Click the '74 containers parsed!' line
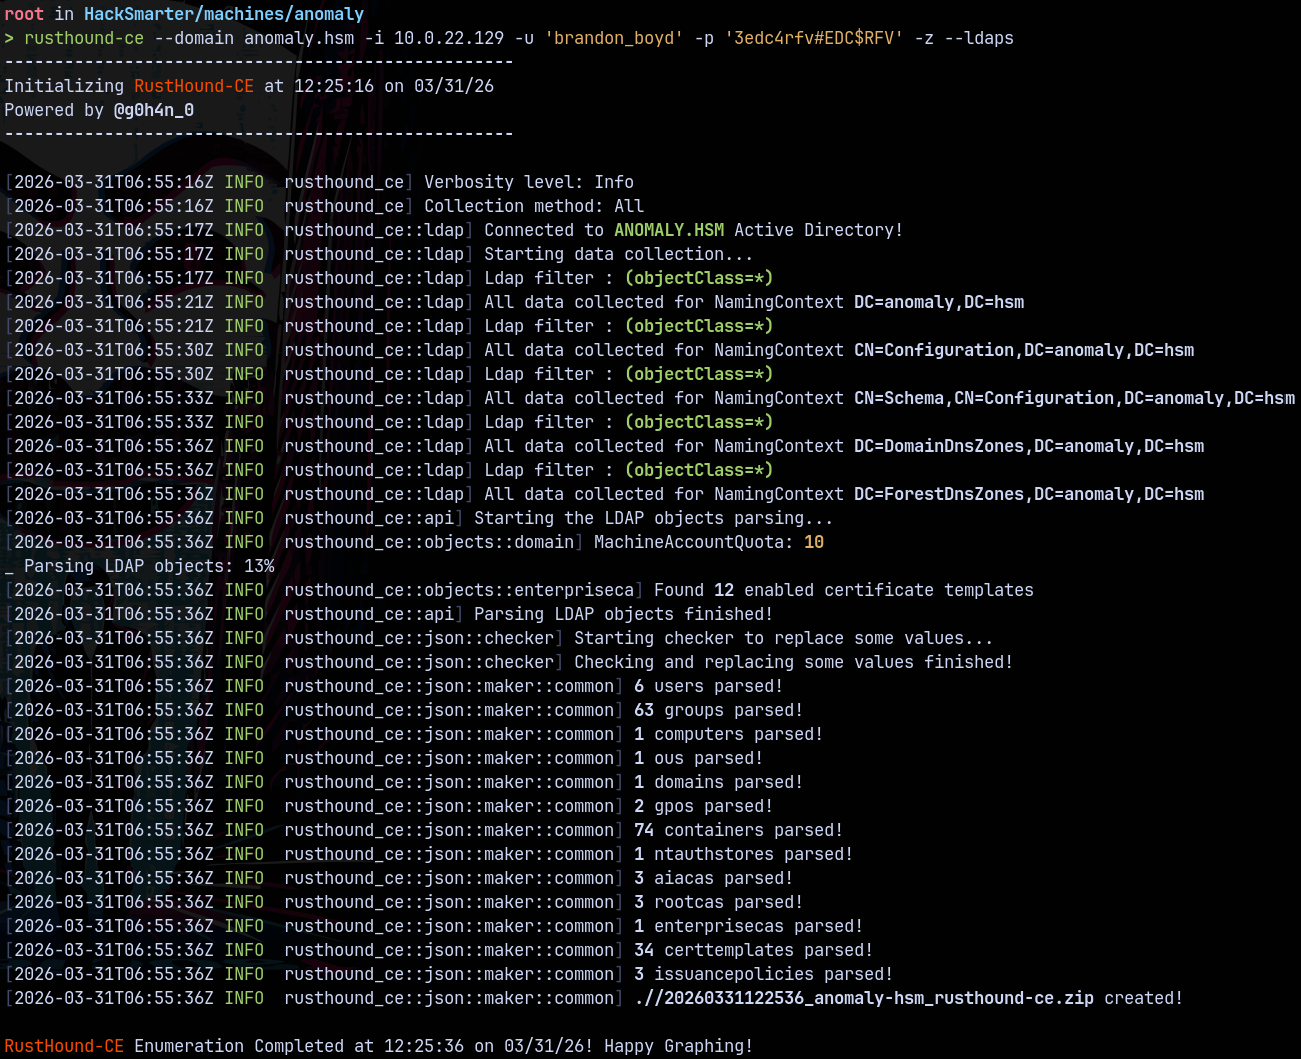The width and height of the screenshot is (1301, 1059). pyautogui.click(x=738, y=830)
